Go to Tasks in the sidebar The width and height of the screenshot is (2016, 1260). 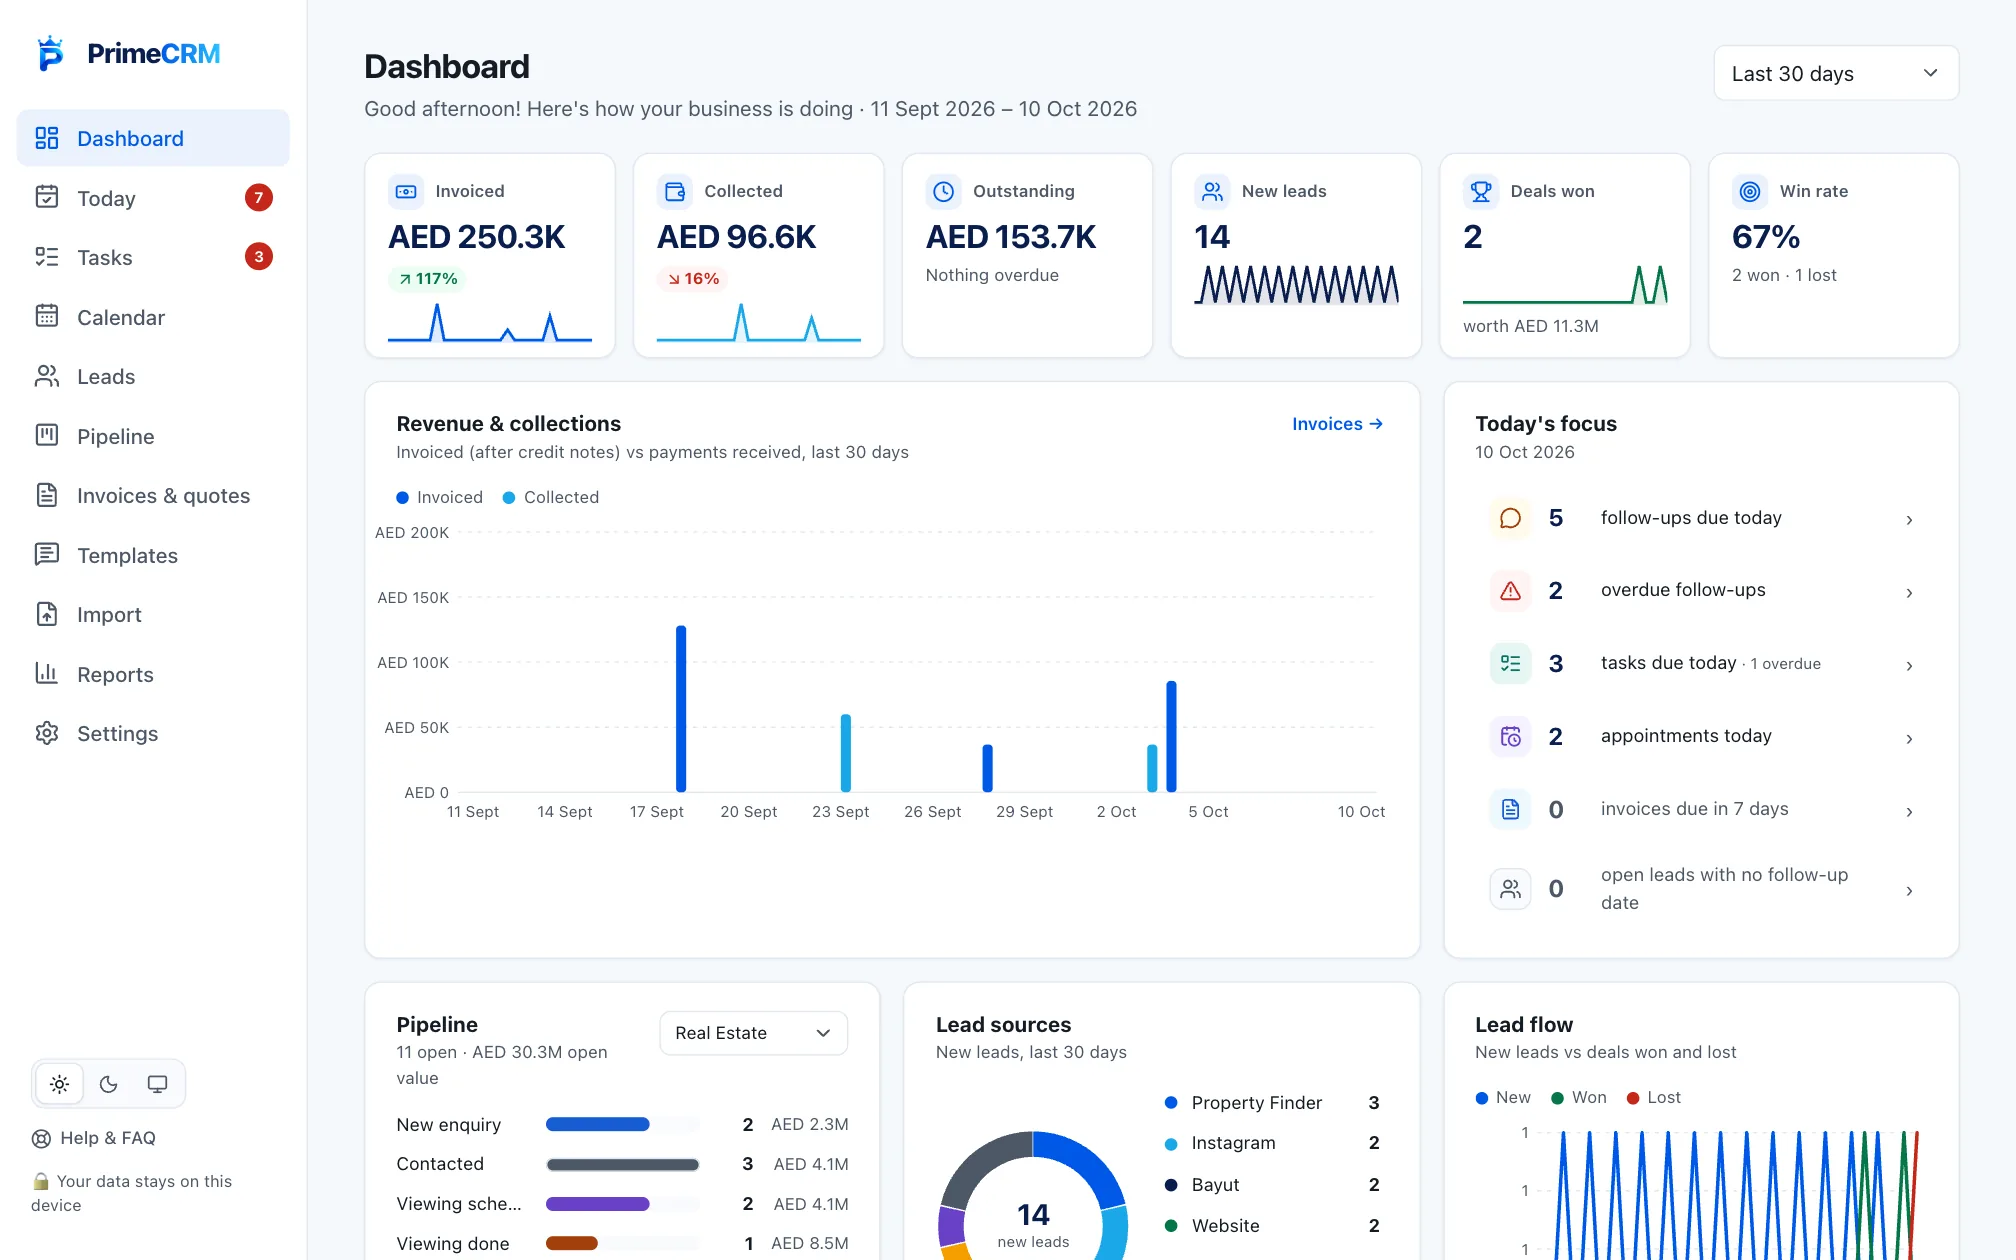(x=153, y=257)
